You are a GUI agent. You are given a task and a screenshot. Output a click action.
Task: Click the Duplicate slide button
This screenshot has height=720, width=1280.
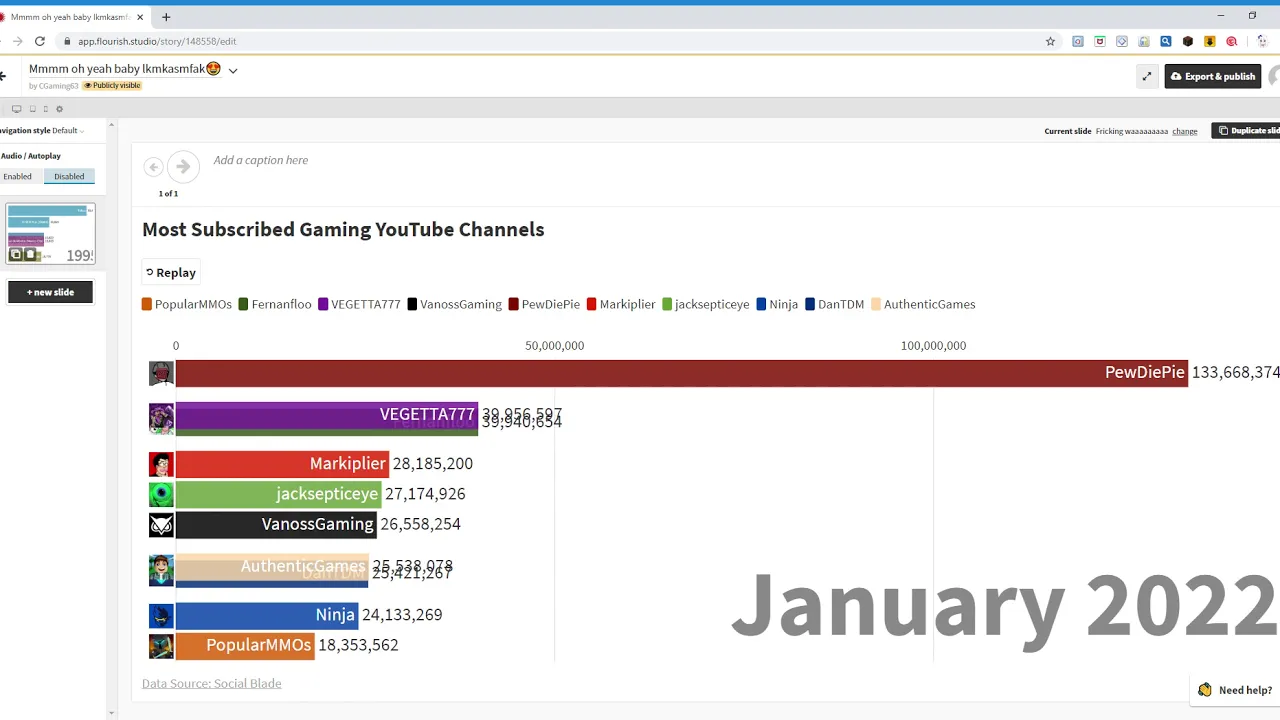[x=1246, y=131]
